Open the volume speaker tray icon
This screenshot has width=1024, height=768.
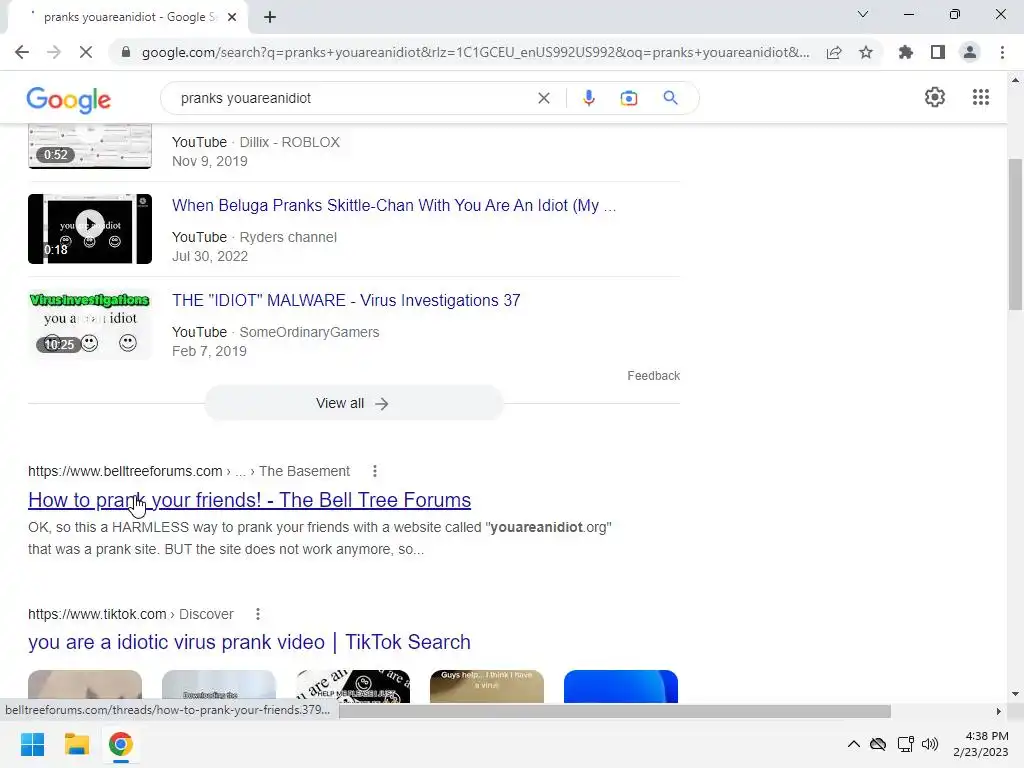[930, 744]
